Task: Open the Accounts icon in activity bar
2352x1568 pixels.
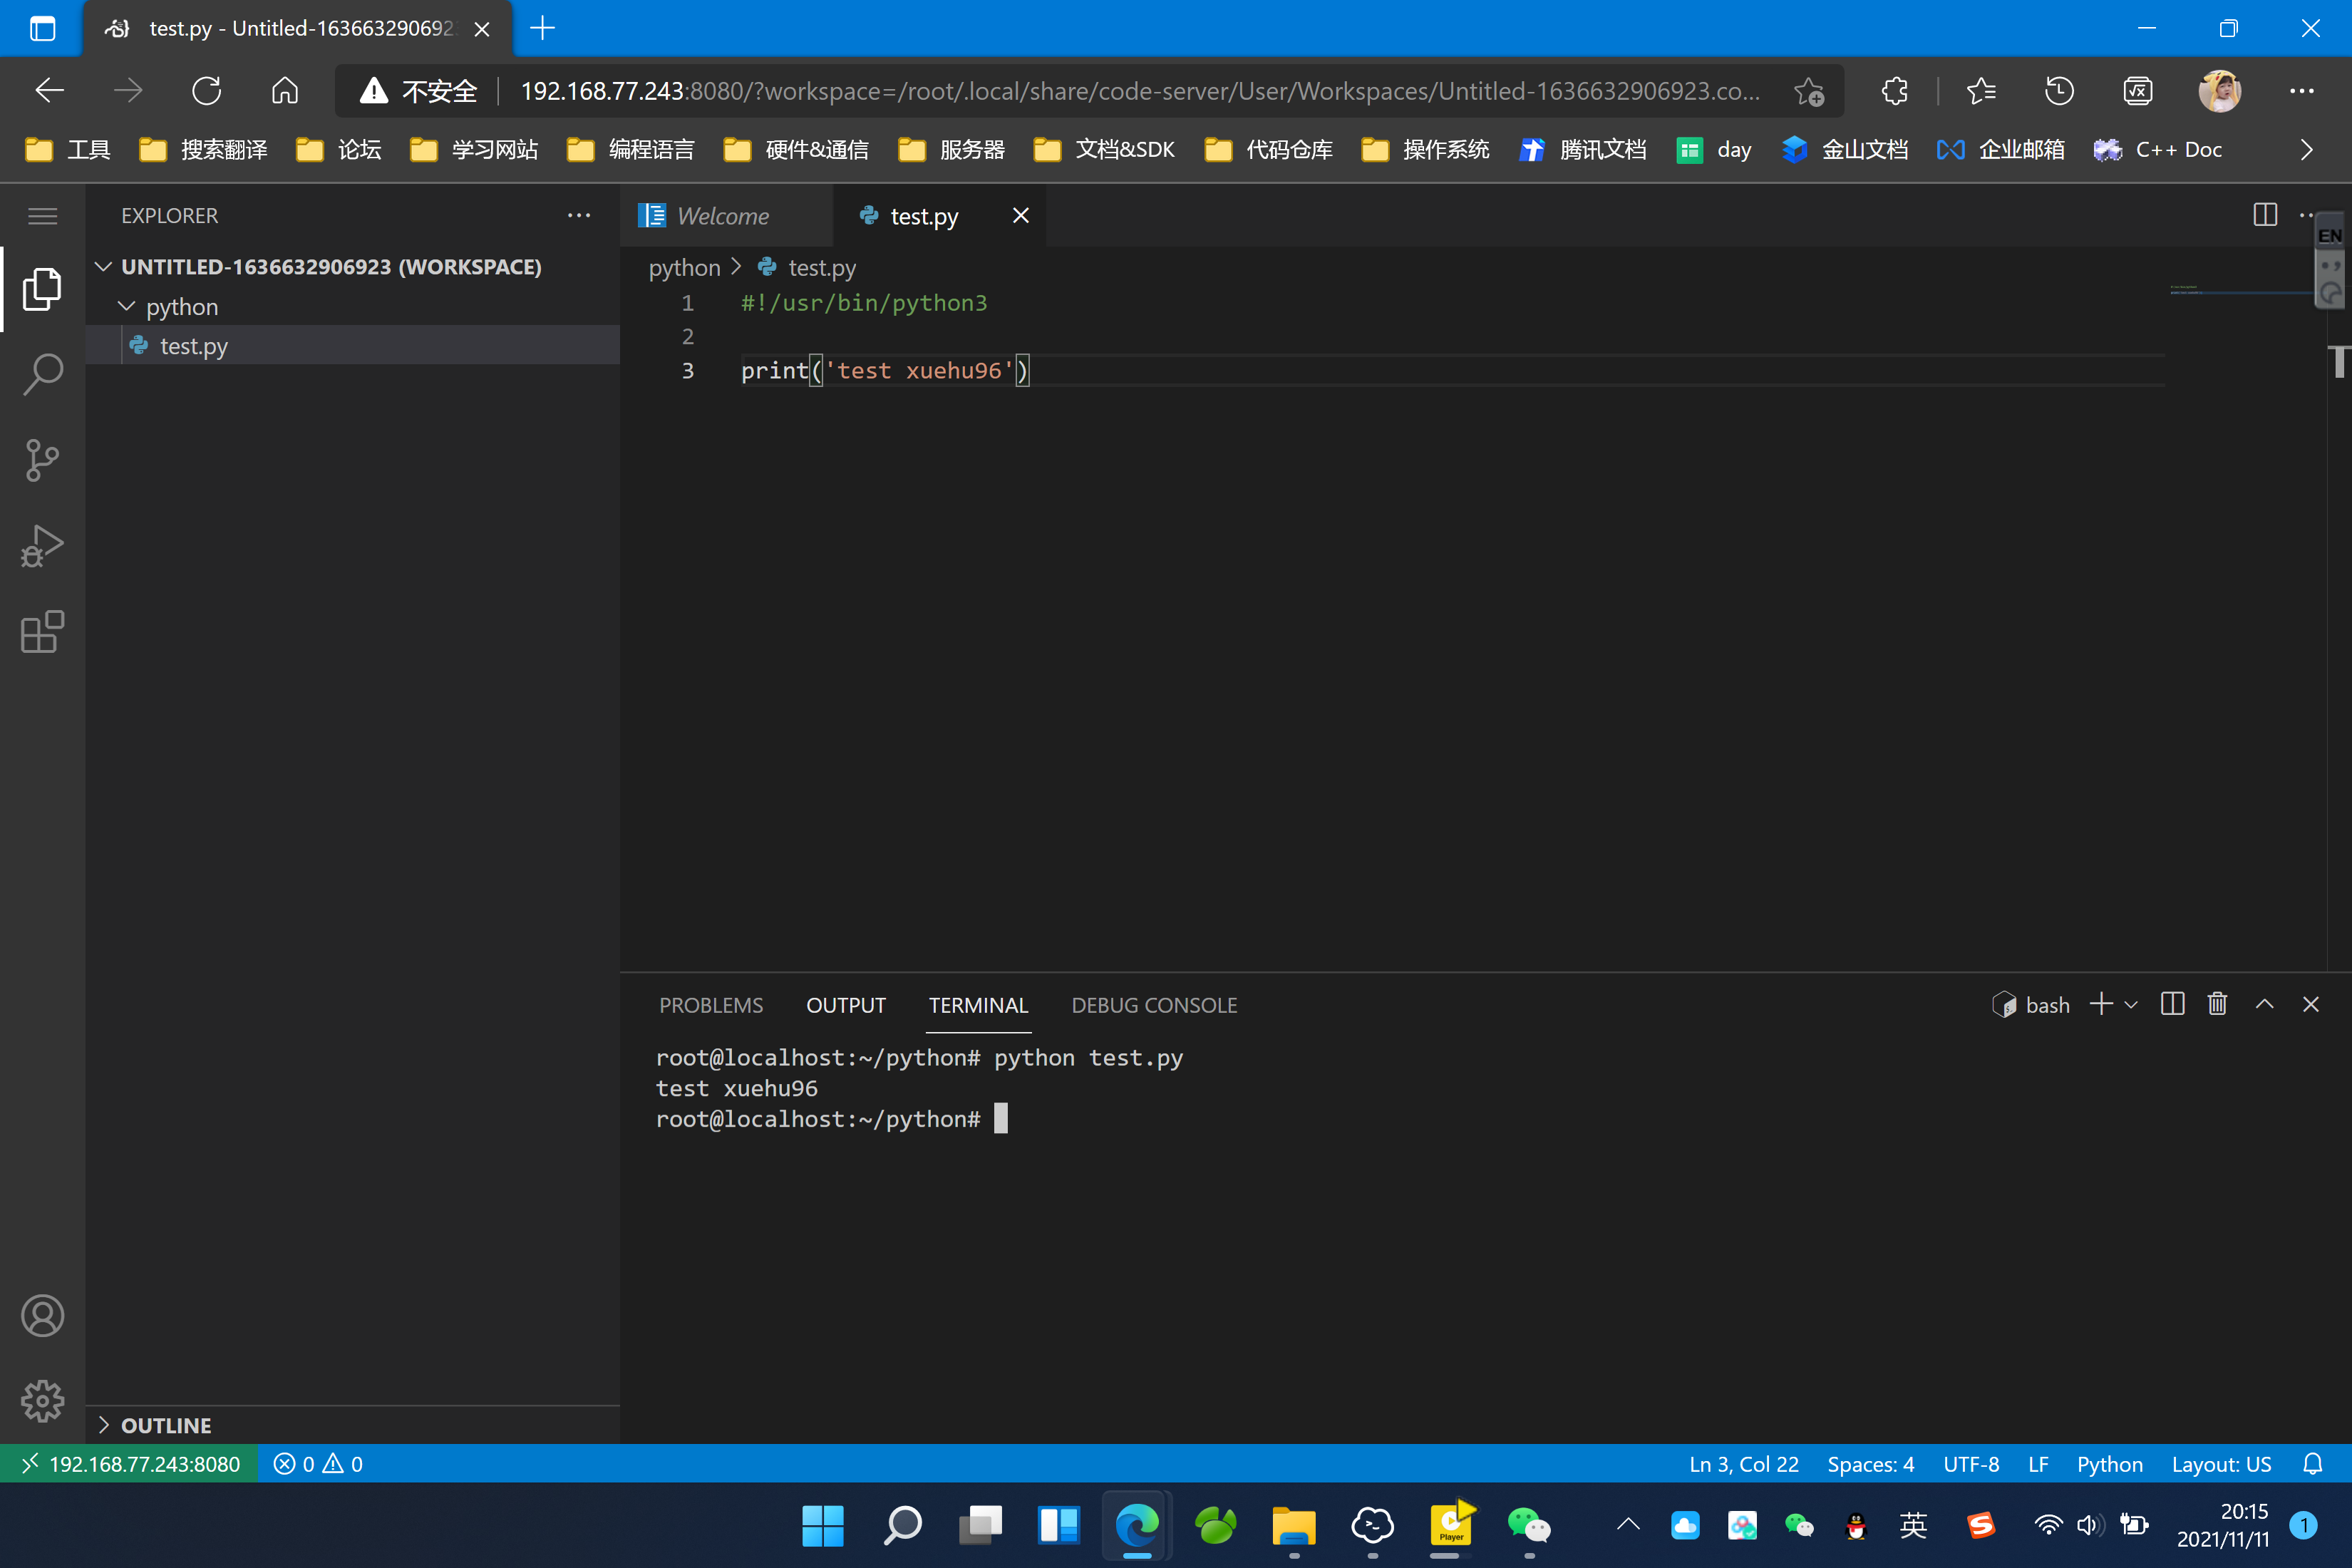Action: pyautogui.click(x=42, y=1316)
